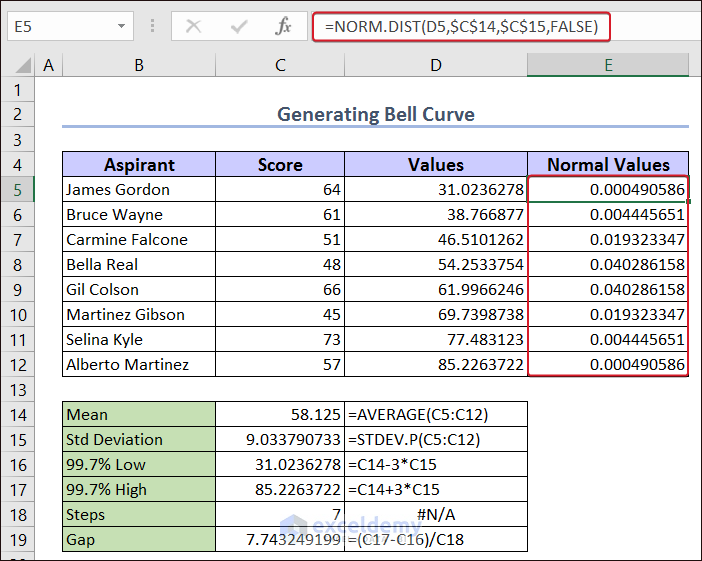Select column B header
Screen dimensions: 702x561
(138, 66)
